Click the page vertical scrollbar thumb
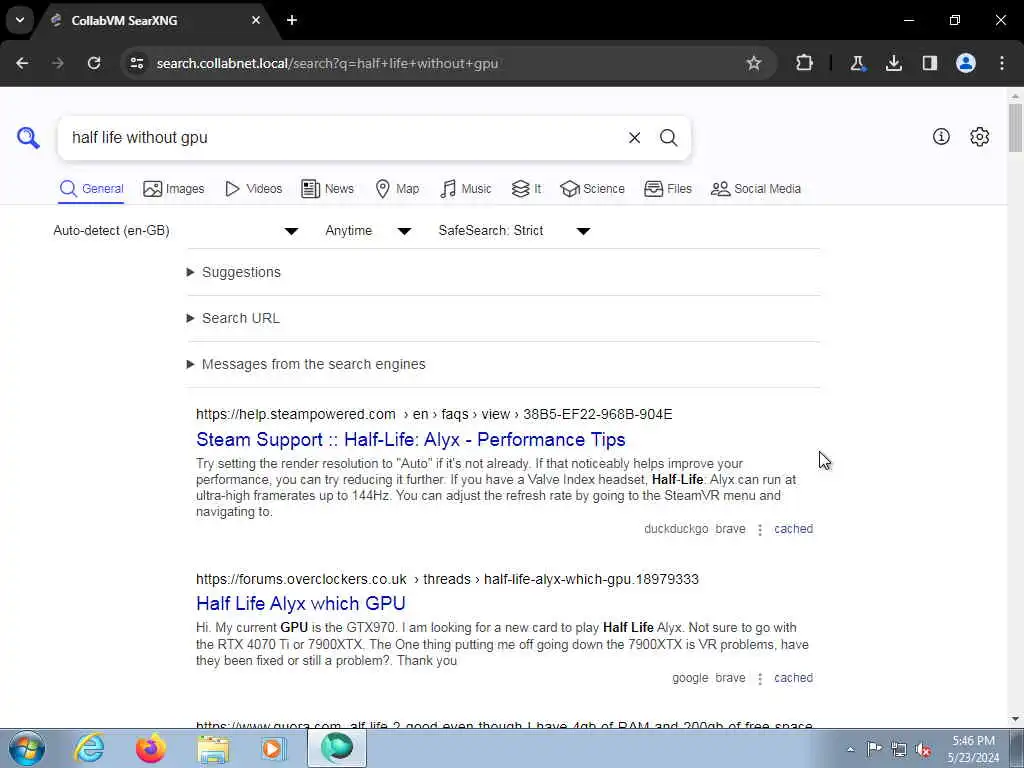The height and width of the screenshot is (768, 1024). tap(1015, 127)
